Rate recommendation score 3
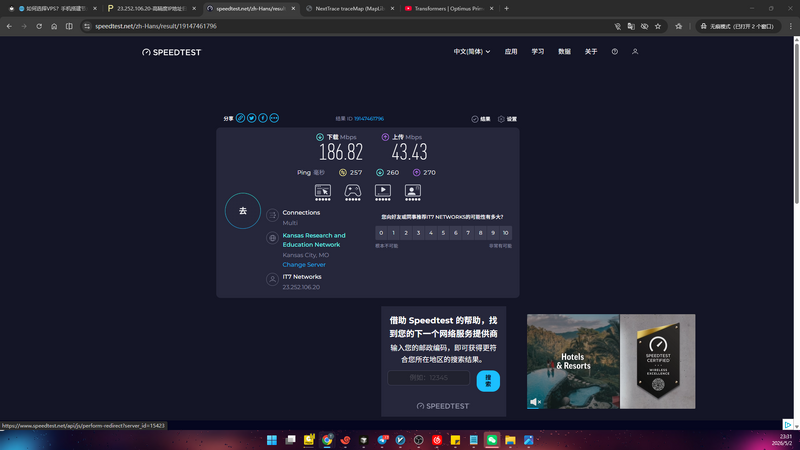The height and width of the screenshot is (450, 800). (x=418, y=233)
